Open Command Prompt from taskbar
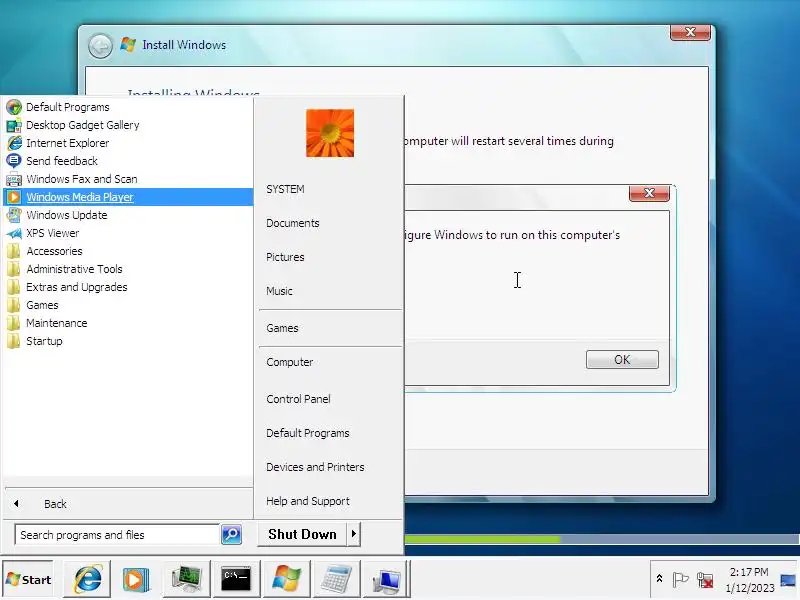 pyautogui.click(x=236, y=579)
